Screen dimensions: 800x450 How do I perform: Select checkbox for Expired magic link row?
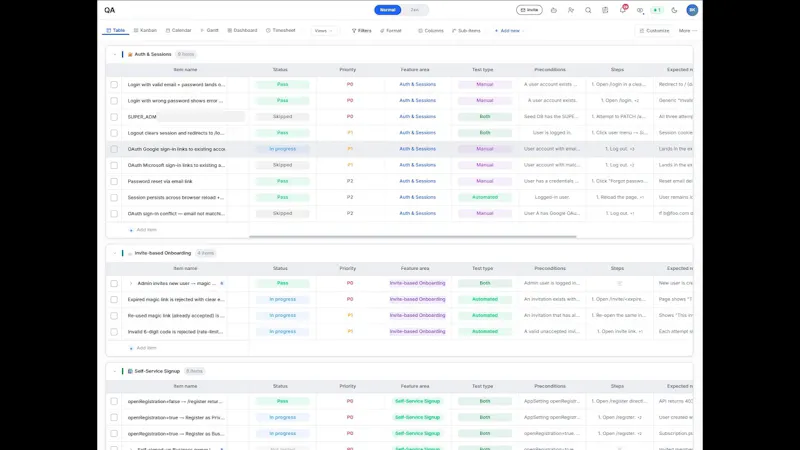(114, 299)
